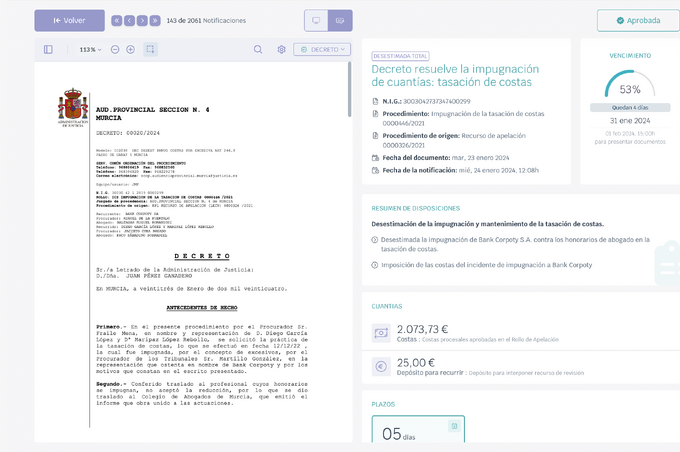Open viewer settings gear icon

[x=281, y=49]
